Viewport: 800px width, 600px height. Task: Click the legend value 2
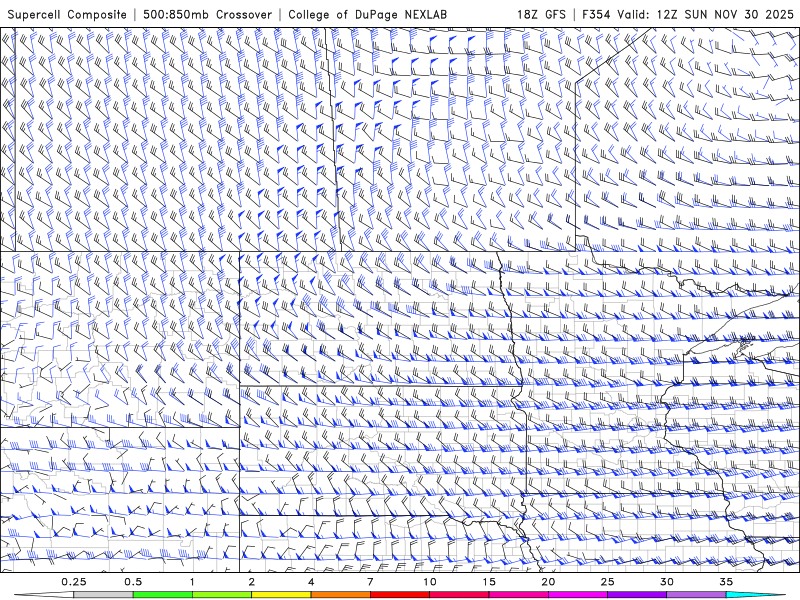252,582
